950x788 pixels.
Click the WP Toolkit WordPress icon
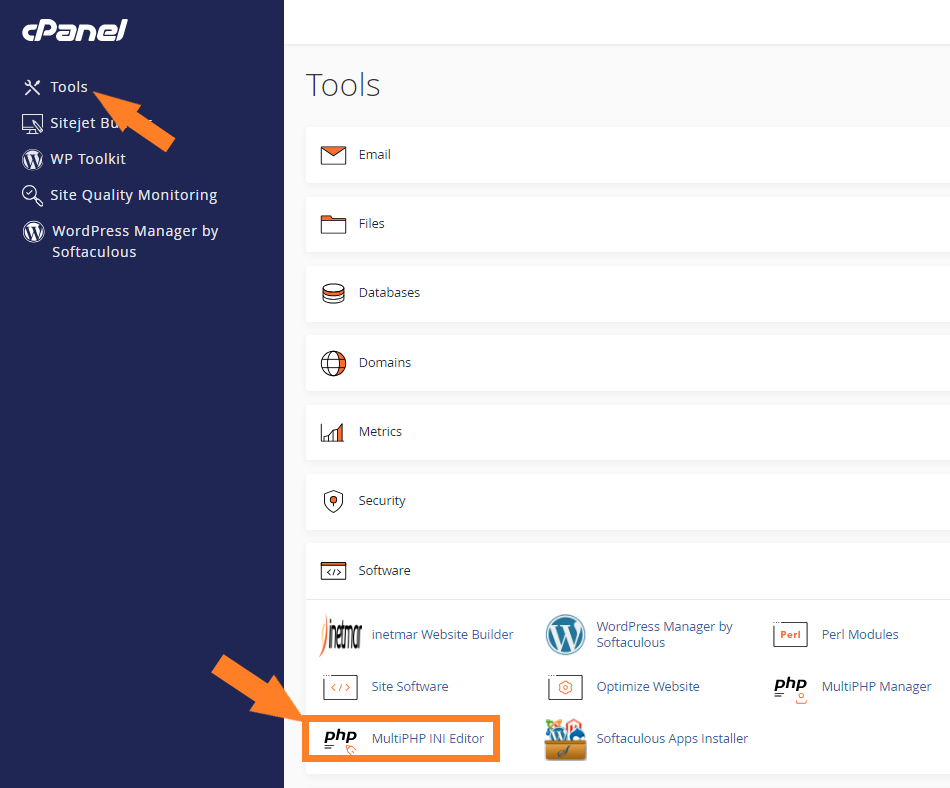[33, 159]
